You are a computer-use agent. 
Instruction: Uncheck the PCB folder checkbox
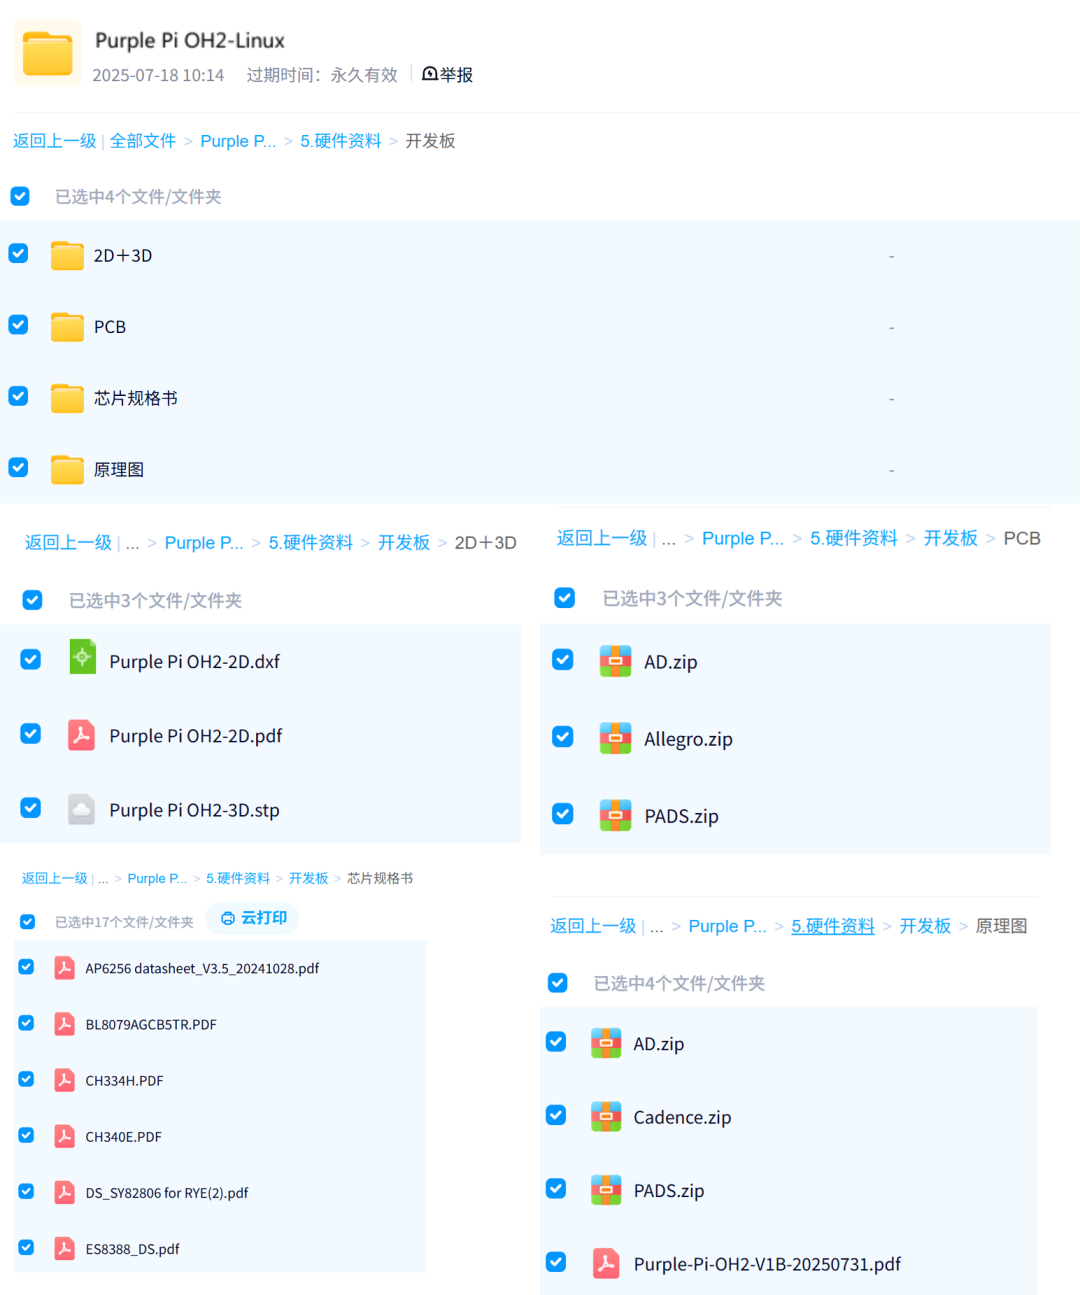point(18,325)
